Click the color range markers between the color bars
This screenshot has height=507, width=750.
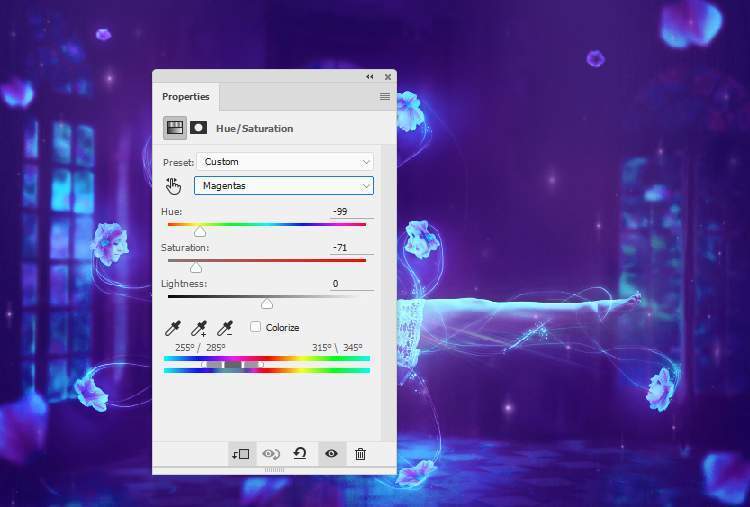pyautogui.click(x=232, y=364)
